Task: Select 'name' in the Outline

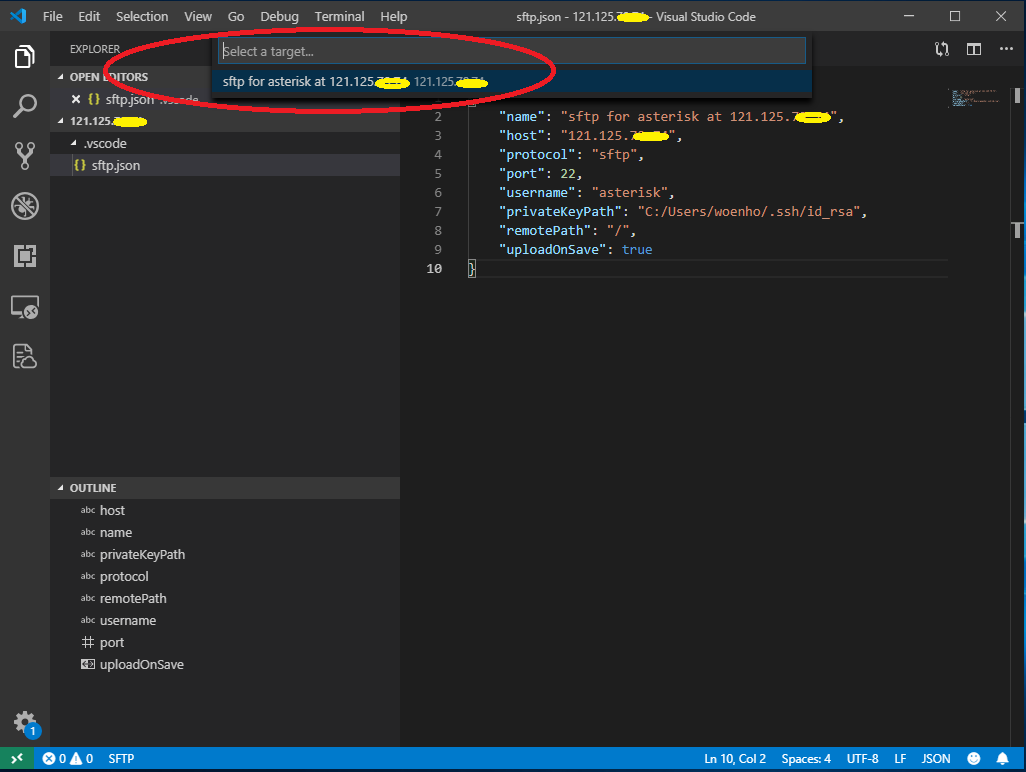Action: [x=116, y=533]
